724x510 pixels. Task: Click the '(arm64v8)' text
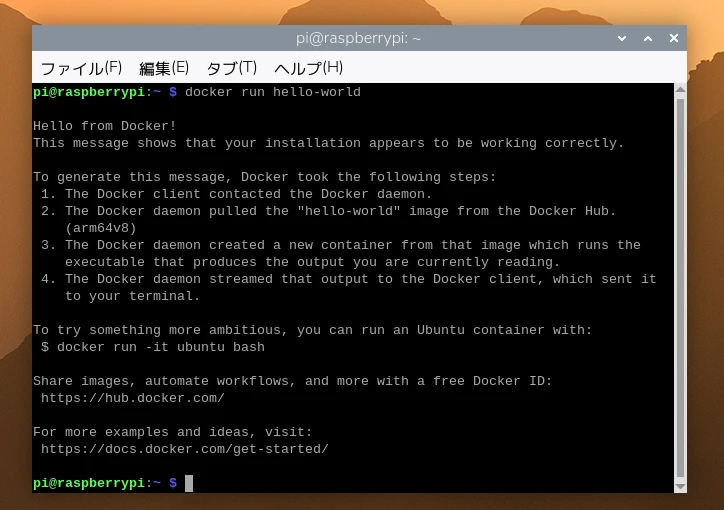click(101, 228)
